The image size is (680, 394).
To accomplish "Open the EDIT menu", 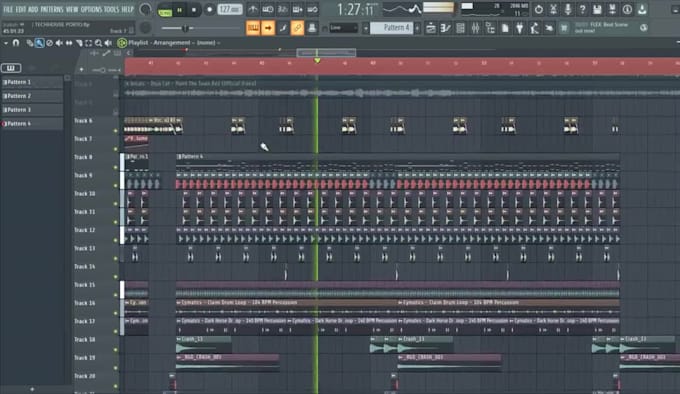I will (x=20, y=9).
